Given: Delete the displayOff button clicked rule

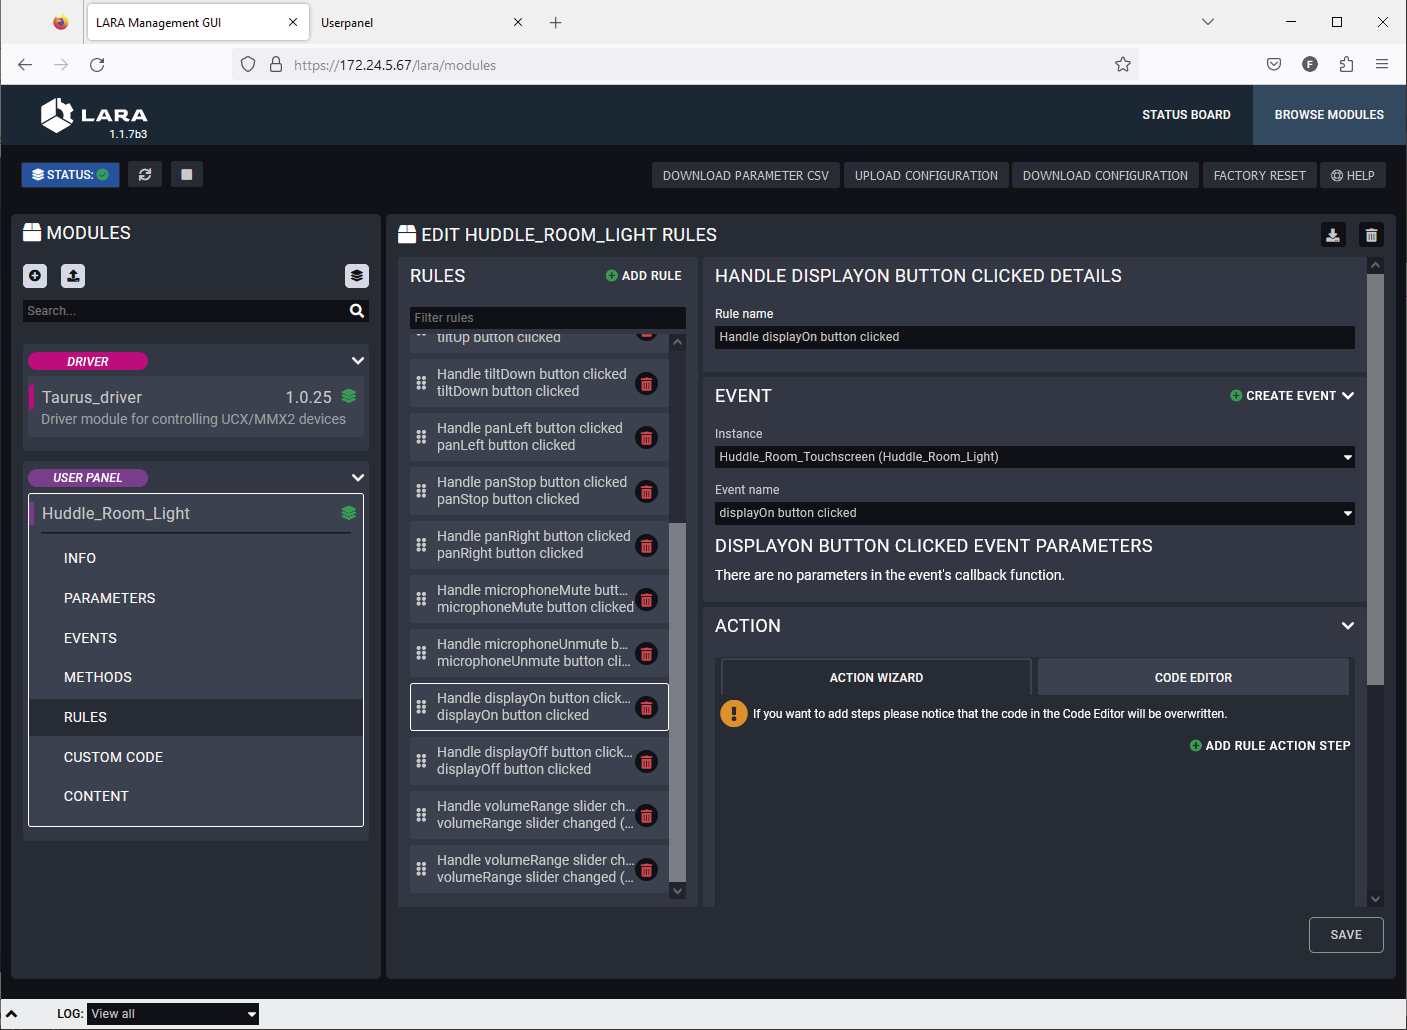Looking at the screenshot, I should [647, 762].
